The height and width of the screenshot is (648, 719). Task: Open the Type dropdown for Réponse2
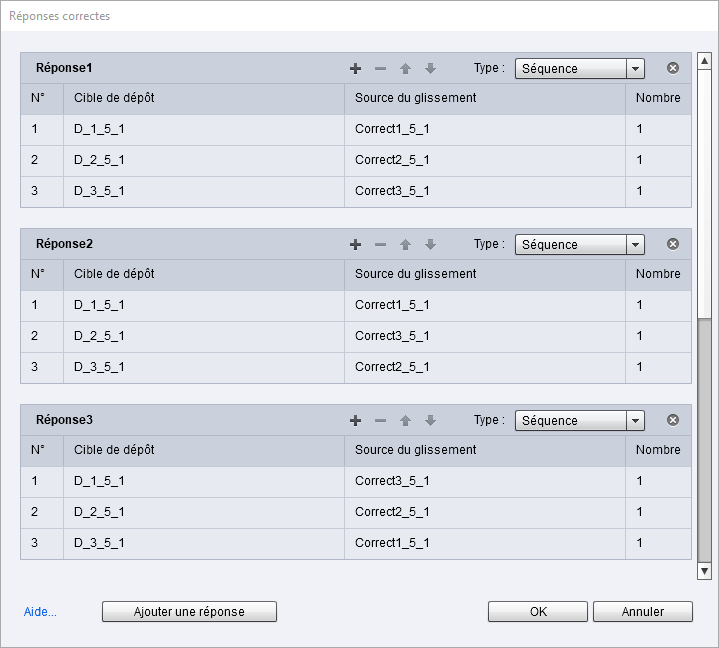(x=635, y=245)
